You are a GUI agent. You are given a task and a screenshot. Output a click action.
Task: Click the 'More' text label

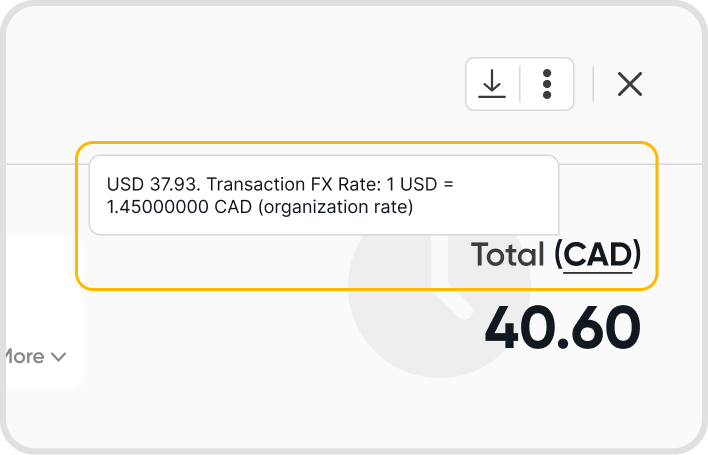[x=22, y=356]
